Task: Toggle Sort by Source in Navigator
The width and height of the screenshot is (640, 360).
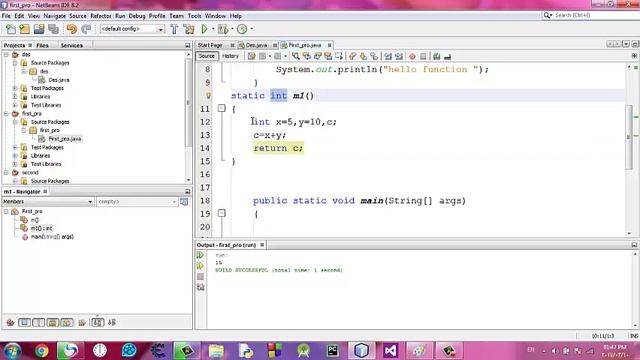Action: pos(111,322)
